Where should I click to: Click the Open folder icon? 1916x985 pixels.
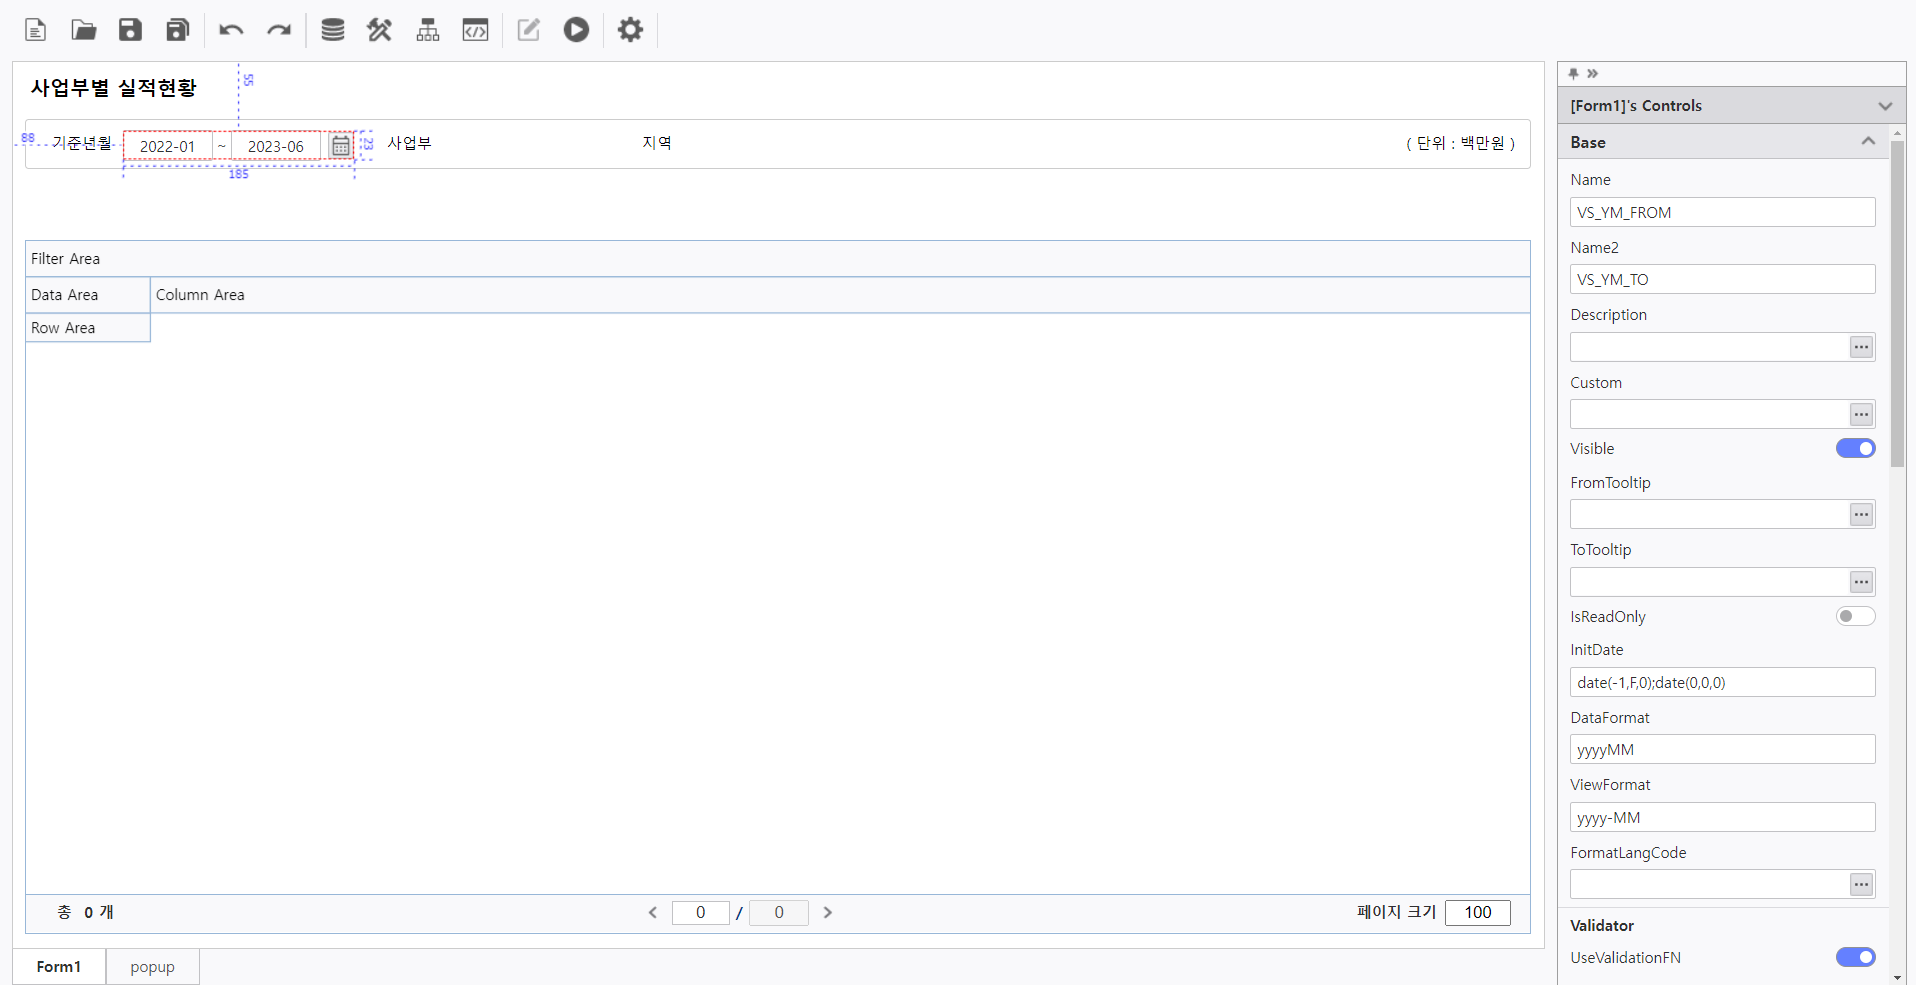[84, 30]
